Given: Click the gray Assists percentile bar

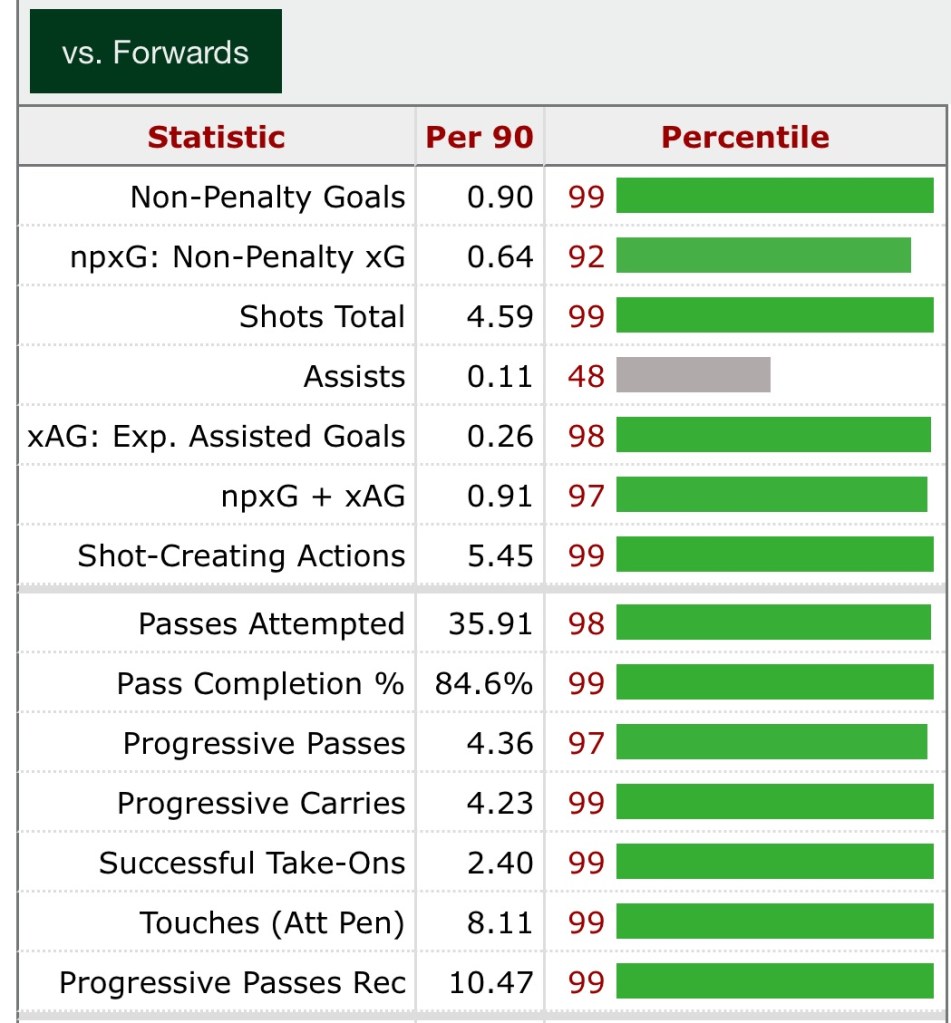Looking at the screenshot, I should pos(693,376).
